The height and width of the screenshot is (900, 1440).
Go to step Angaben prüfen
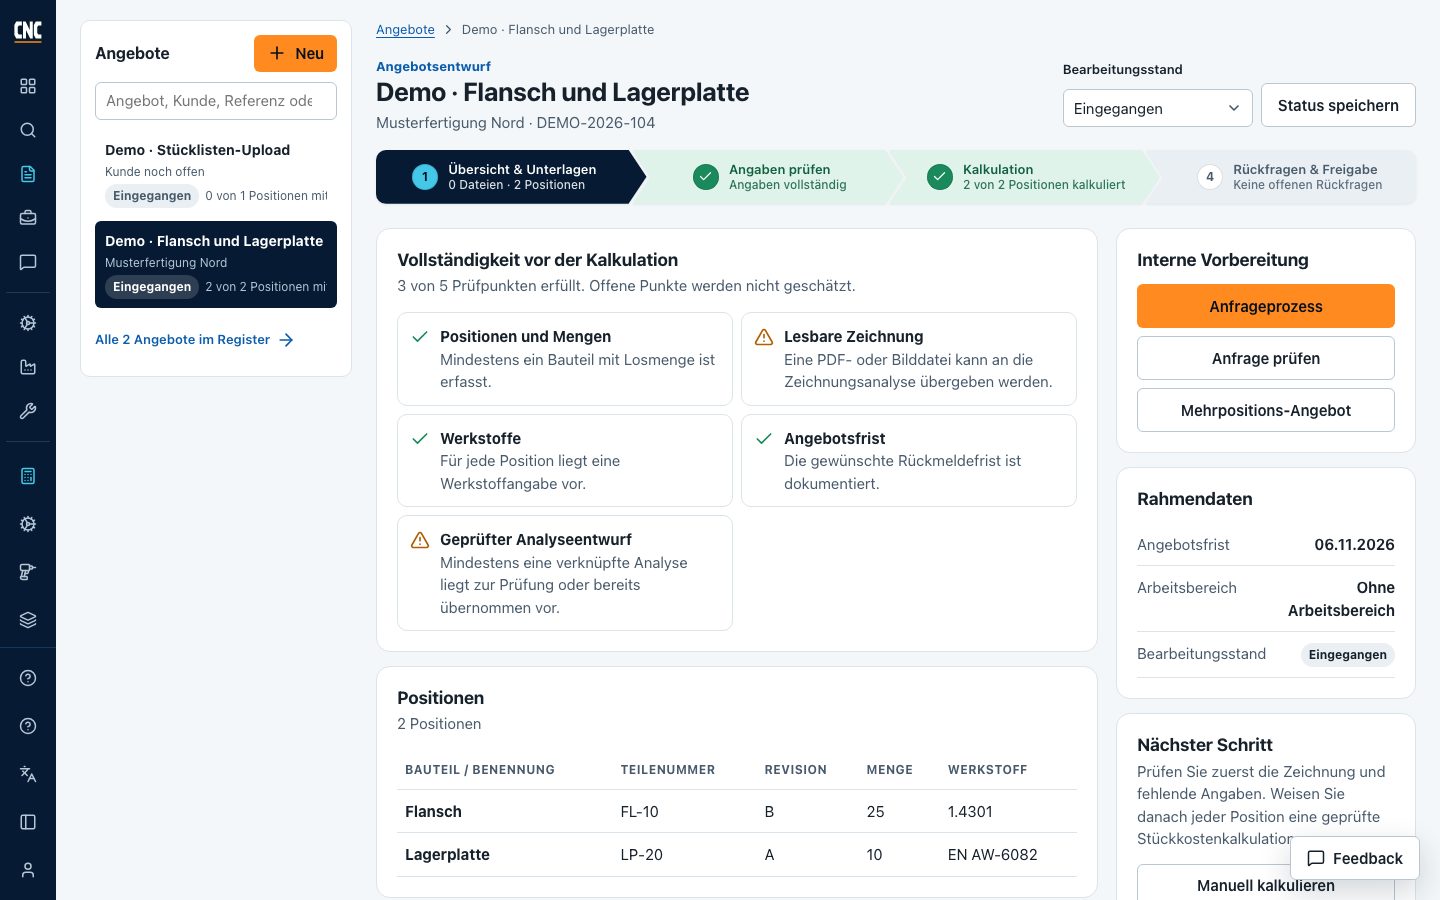point(768,177)
